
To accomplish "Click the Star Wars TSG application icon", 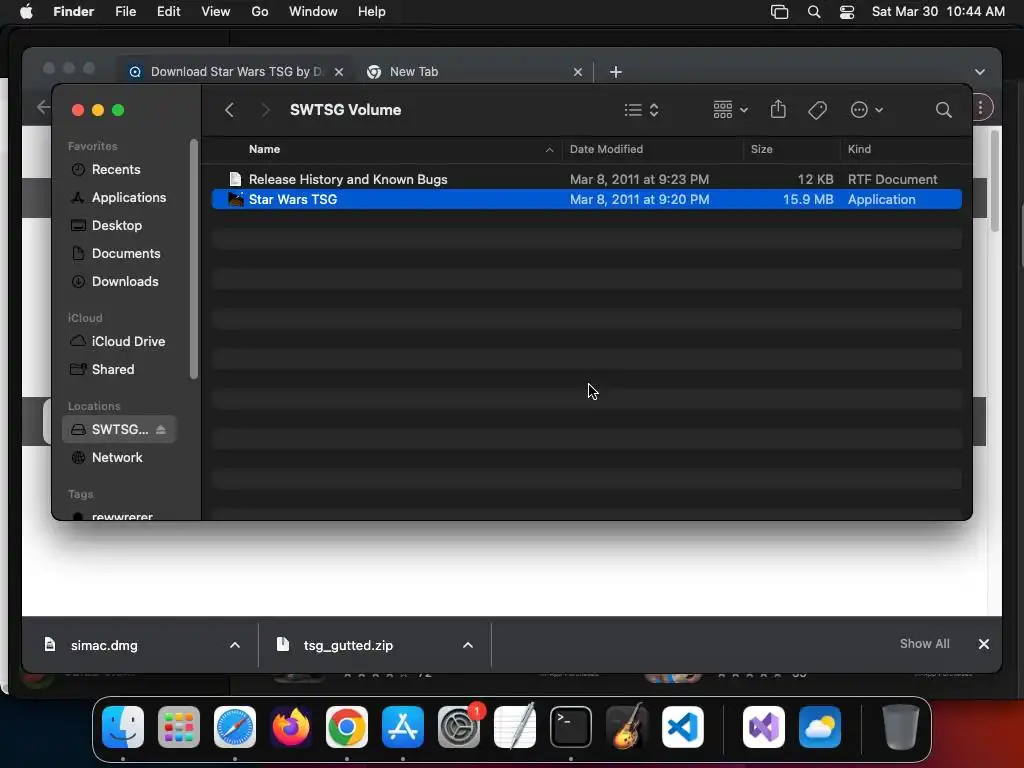I will [x=235, y=199].
